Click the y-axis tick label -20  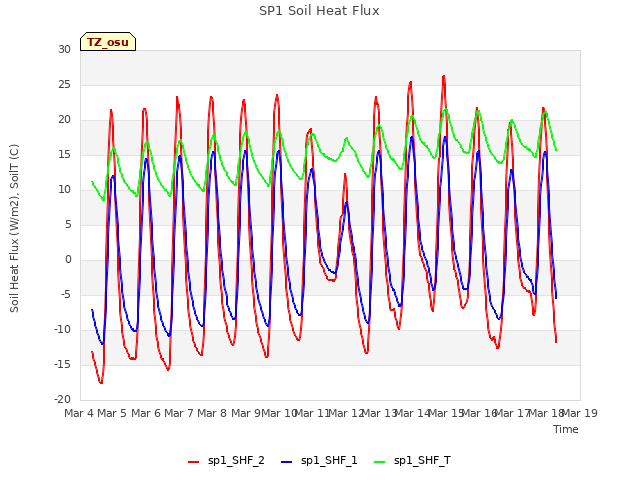coord(62,400)
